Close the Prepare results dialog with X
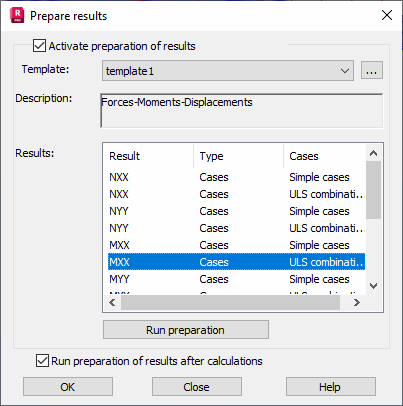 [x=387, y=15]
